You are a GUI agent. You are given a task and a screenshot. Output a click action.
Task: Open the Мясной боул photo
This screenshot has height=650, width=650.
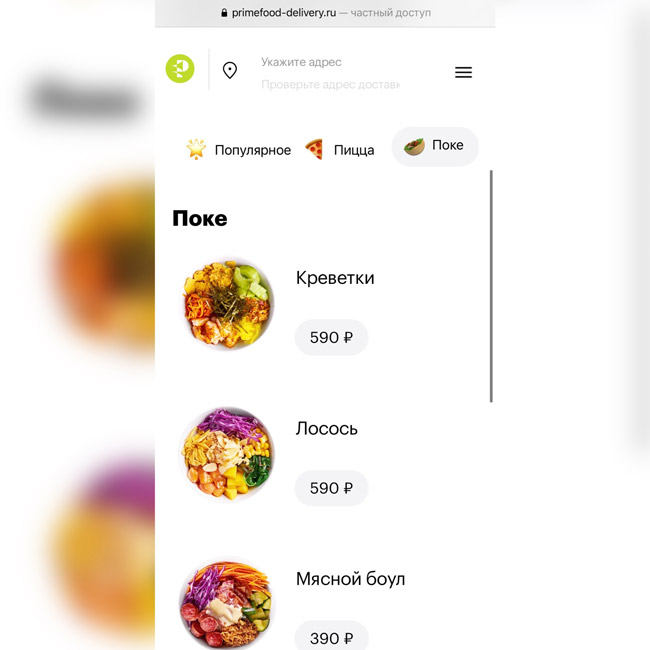(x=227, y=604)
